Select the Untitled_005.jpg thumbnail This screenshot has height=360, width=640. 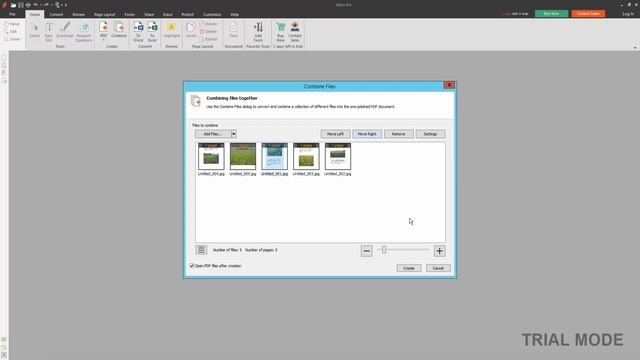tap(243, 157)
